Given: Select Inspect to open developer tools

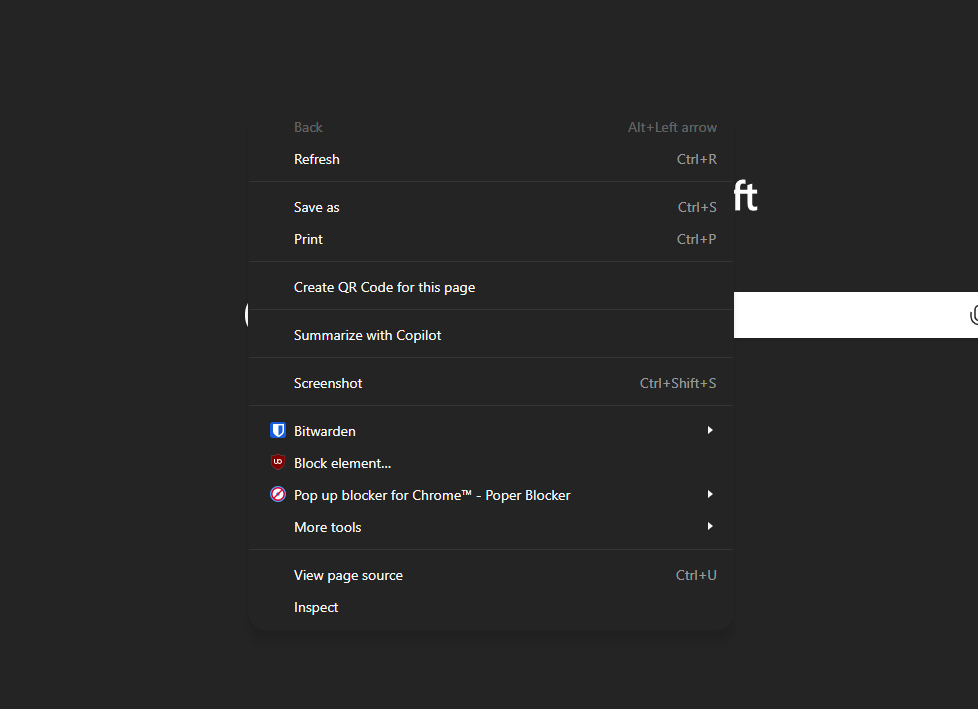Looking at the screenshot, I should click(x=316, y=607).
